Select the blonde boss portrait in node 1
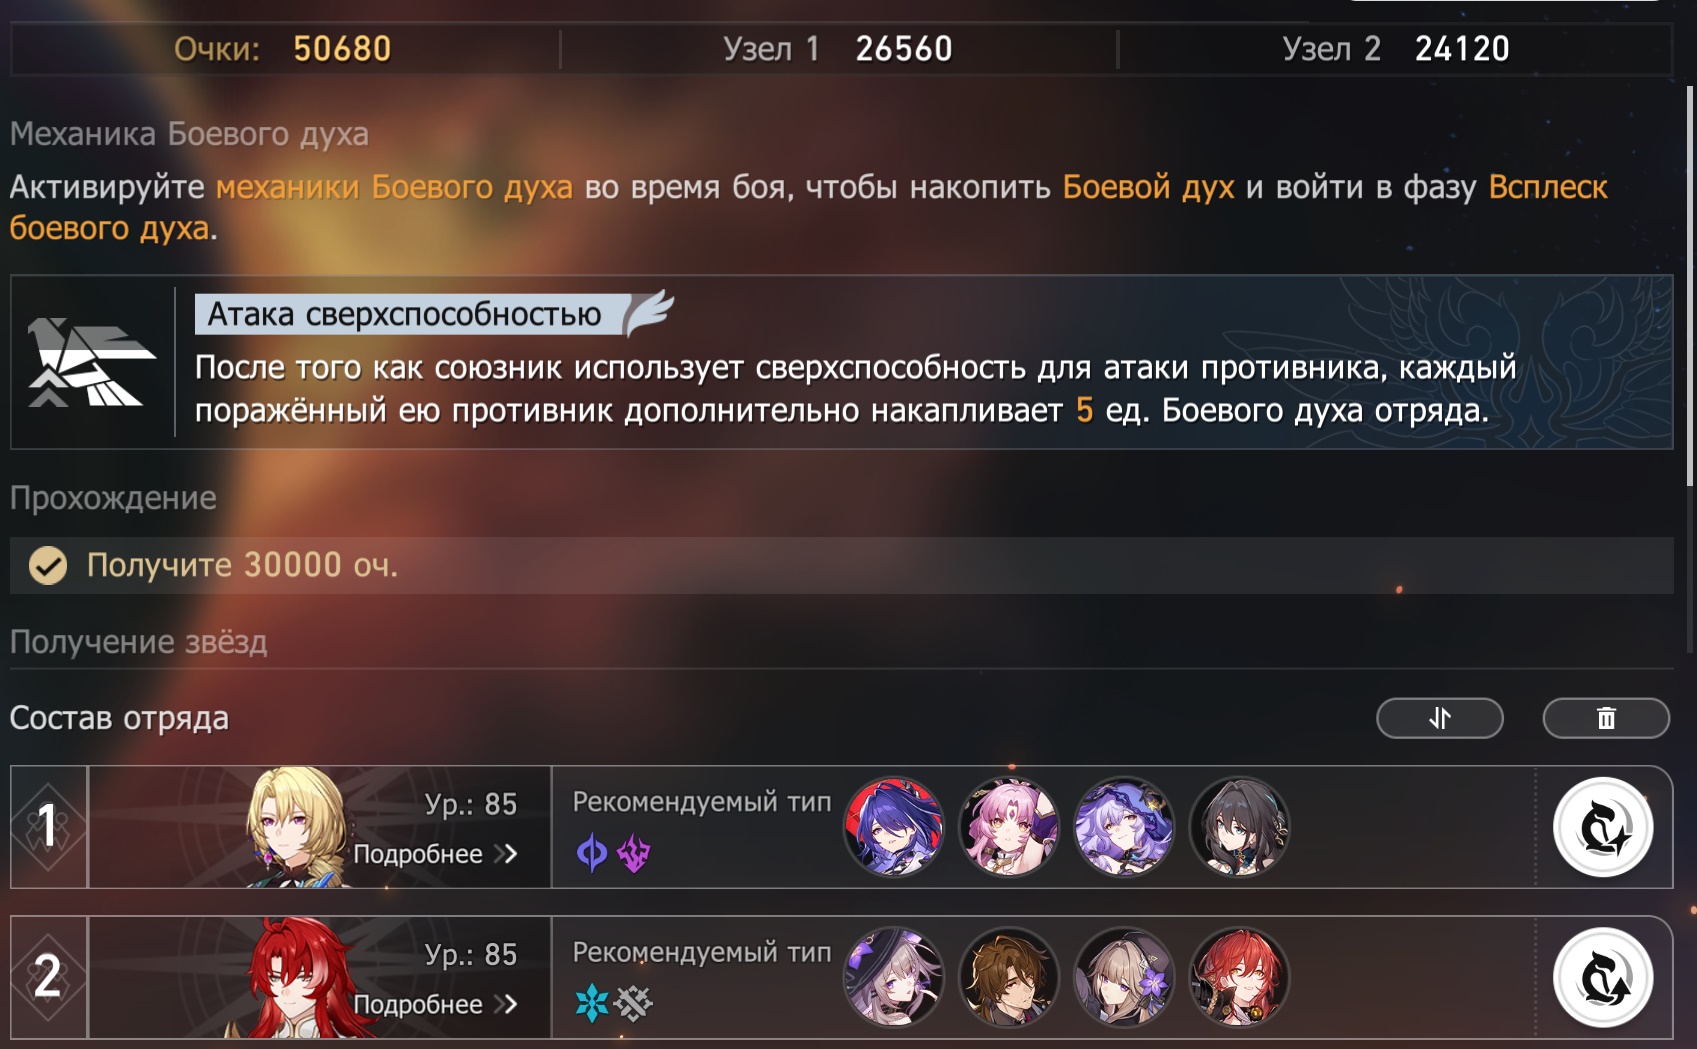1697x1049 pixels. [x=297, y=827]
